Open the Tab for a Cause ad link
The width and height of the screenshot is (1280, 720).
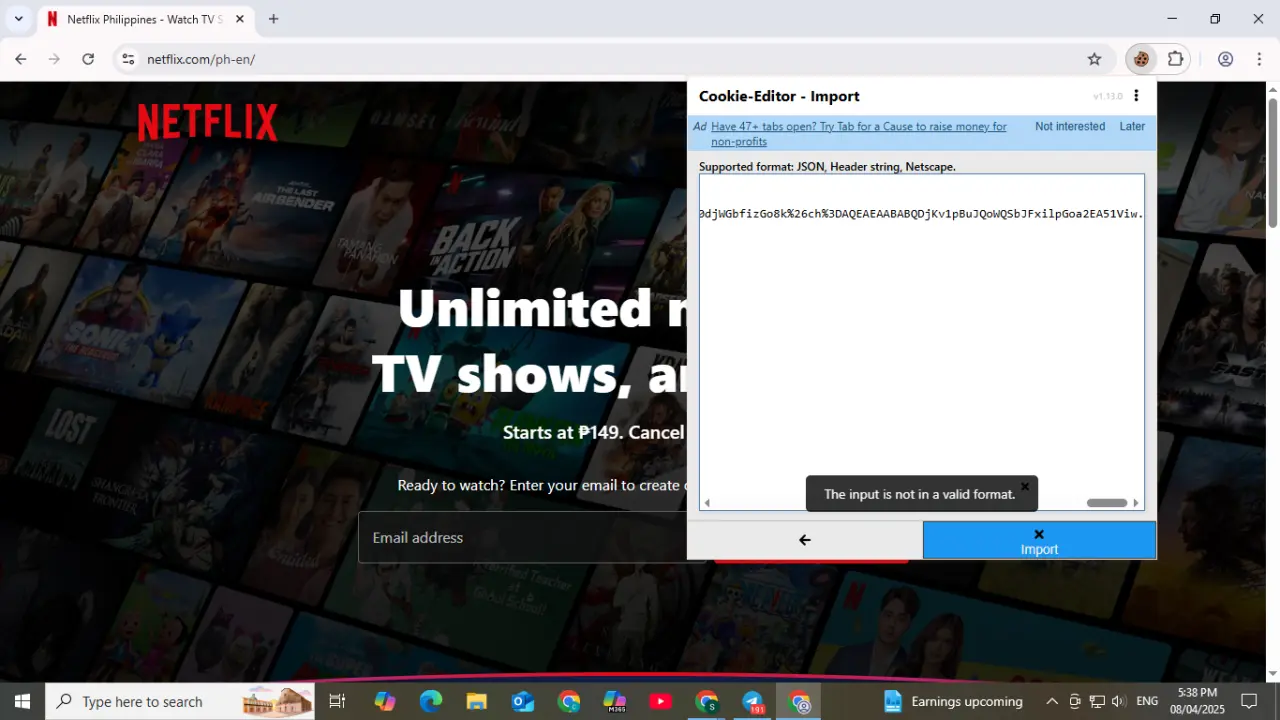coord(859,134)
